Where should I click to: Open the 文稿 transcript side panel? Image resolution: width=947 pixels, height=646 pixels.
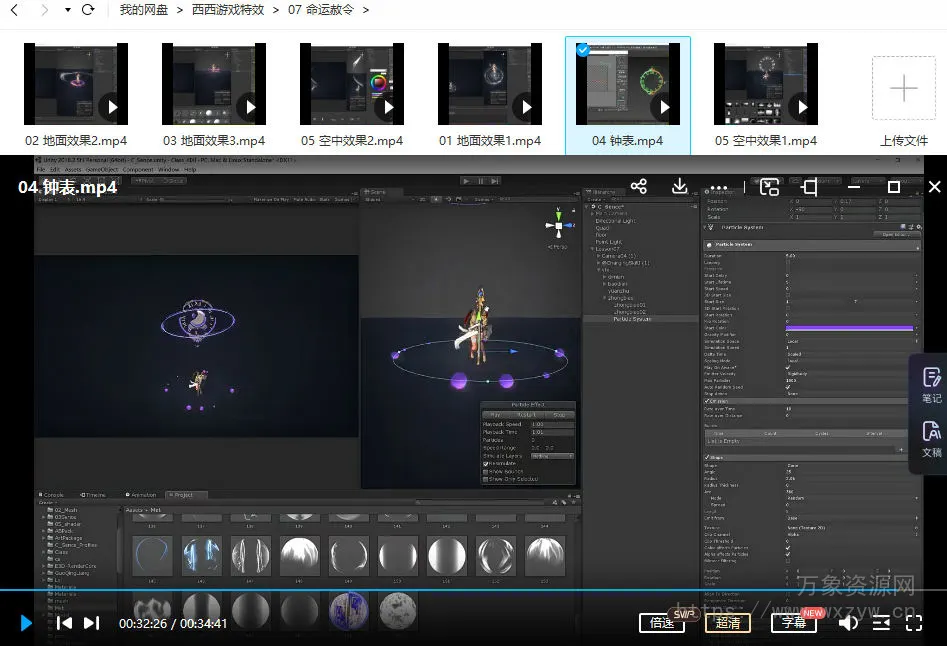click(x=931, y=438)
